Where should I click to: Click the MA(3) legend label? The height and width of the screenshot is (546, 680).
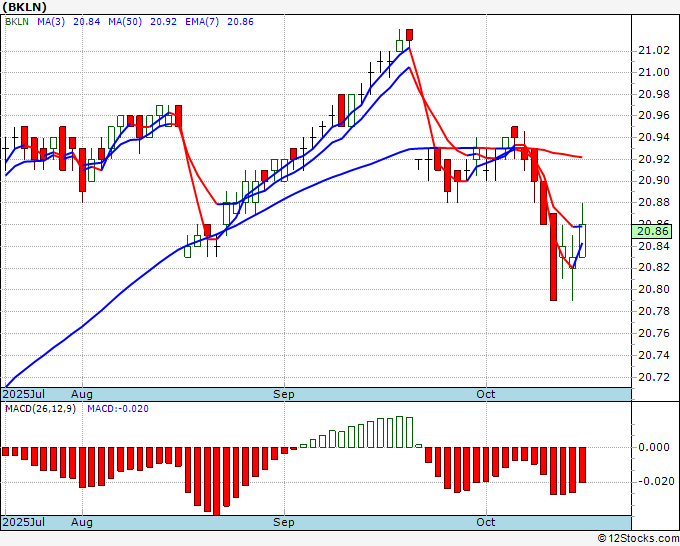click(51, 22)
